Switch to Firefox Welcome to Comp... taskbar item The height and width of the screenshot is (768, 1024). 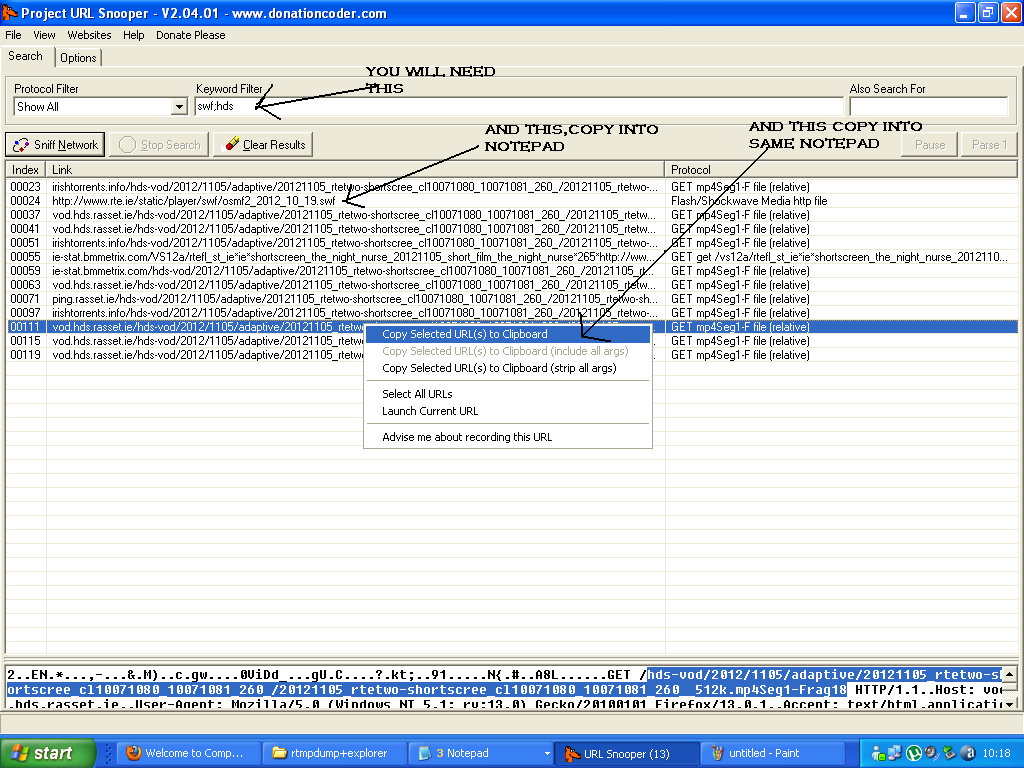189,753
